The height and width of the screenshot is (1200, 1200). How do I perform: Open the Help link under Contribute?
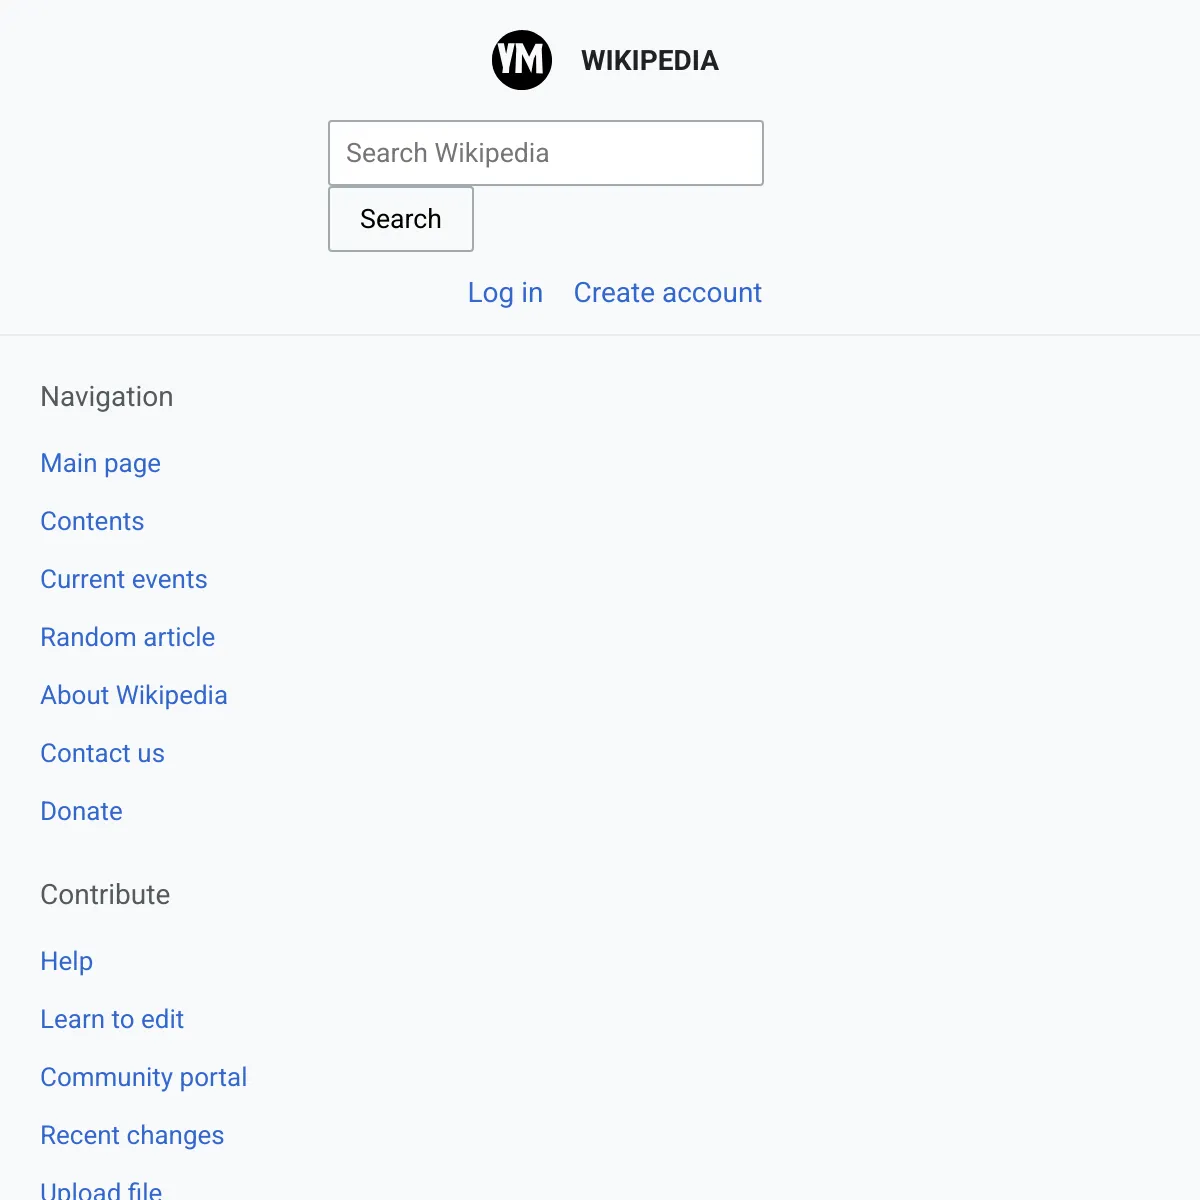pyautogui.click(x=67, y=961)
